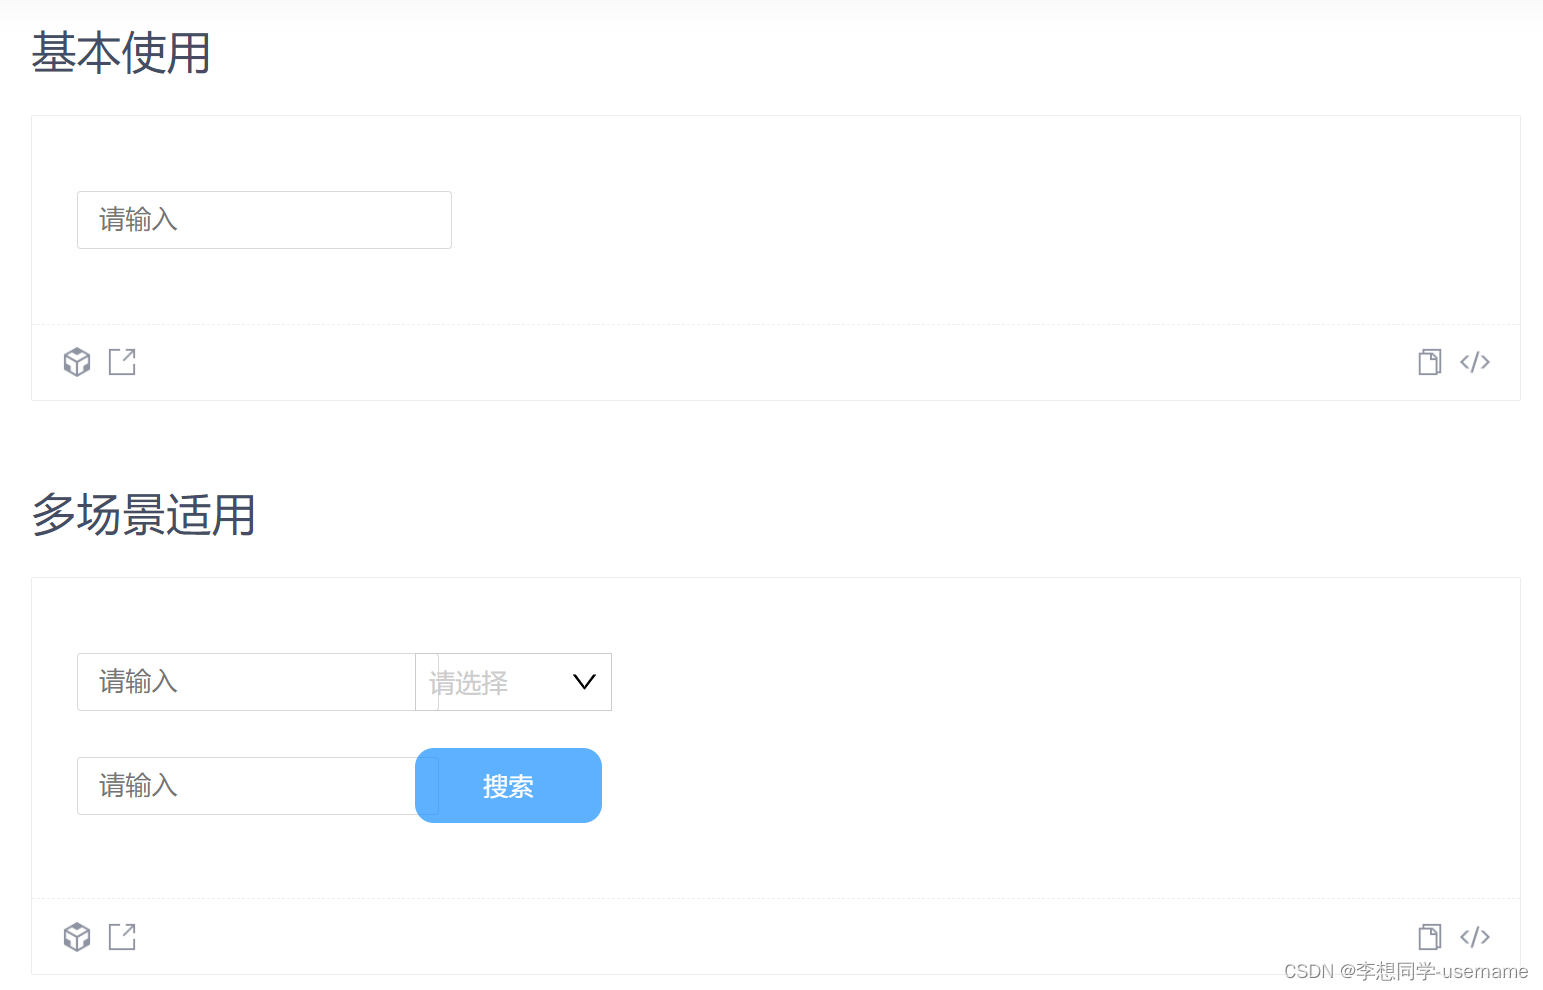
Task: Click the CSDN @李想同学-username watermark
Action: point(1406,971)
